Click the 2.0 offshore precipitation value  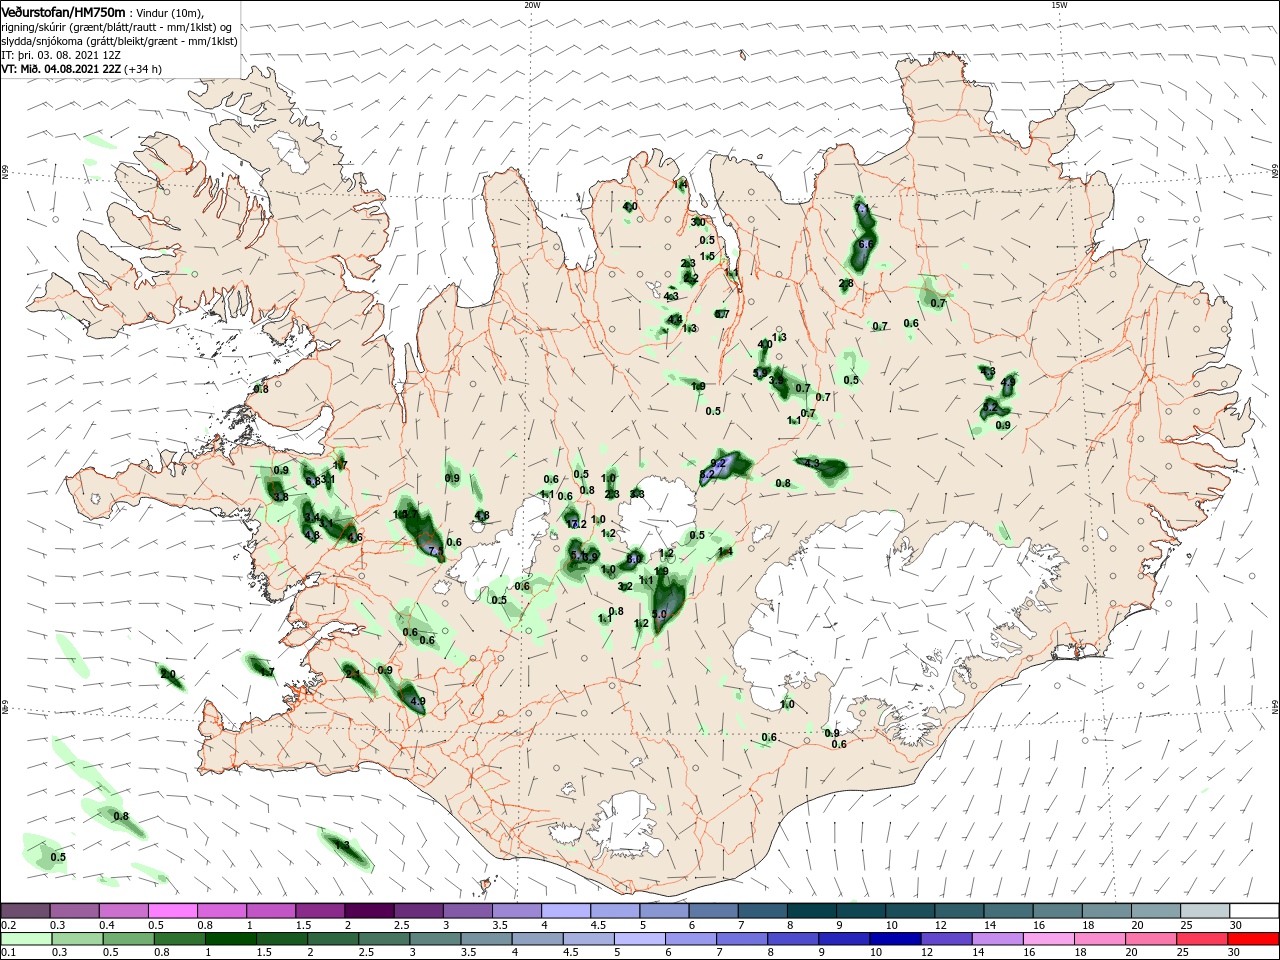coord(168,675)
